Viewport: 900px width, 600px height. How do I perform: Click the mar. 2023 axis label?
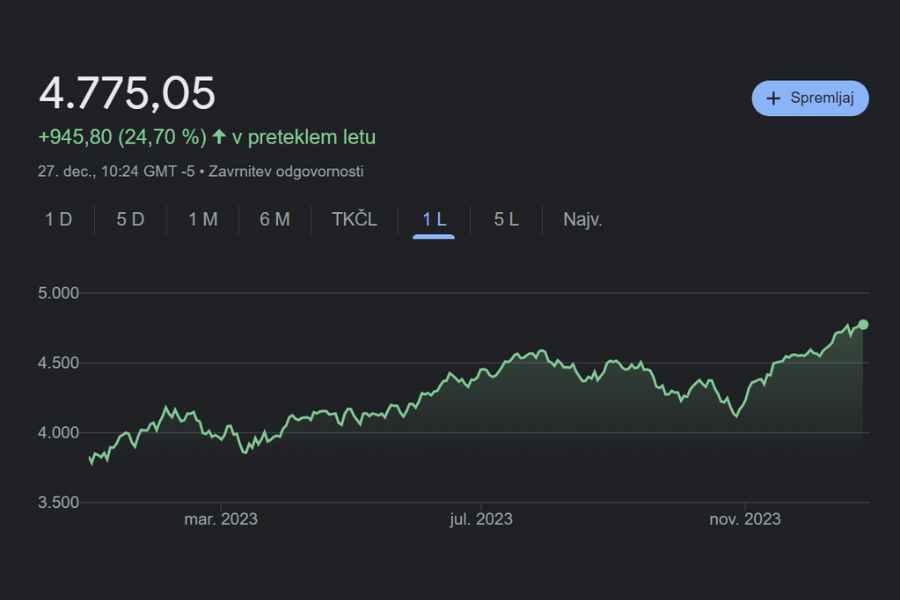pos(220,519)
